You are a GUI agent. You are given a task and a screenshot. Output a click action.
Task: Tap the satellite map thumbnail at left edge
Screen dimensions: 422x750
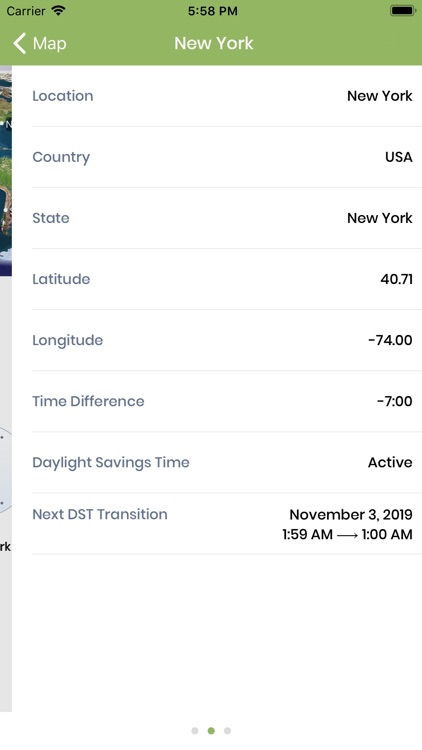coord(6,171)
